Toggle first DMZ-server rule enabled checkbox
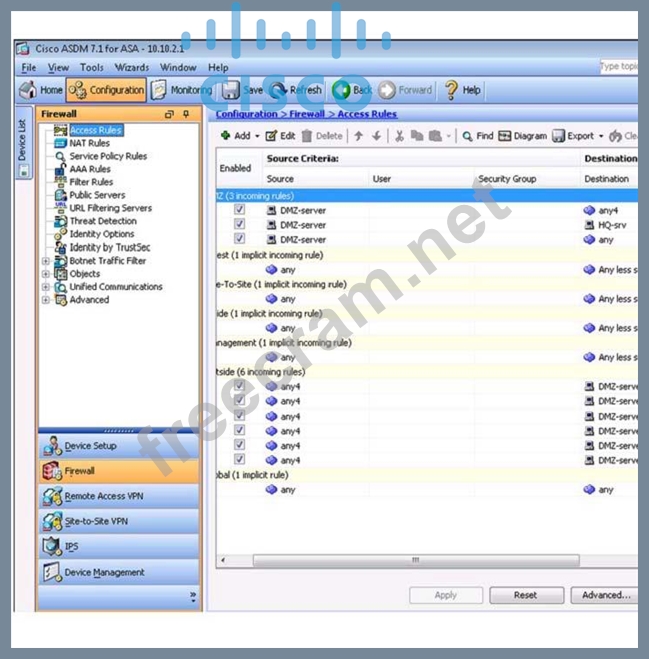649x659 pixels. pyautogui.click(x=239, y=211)
